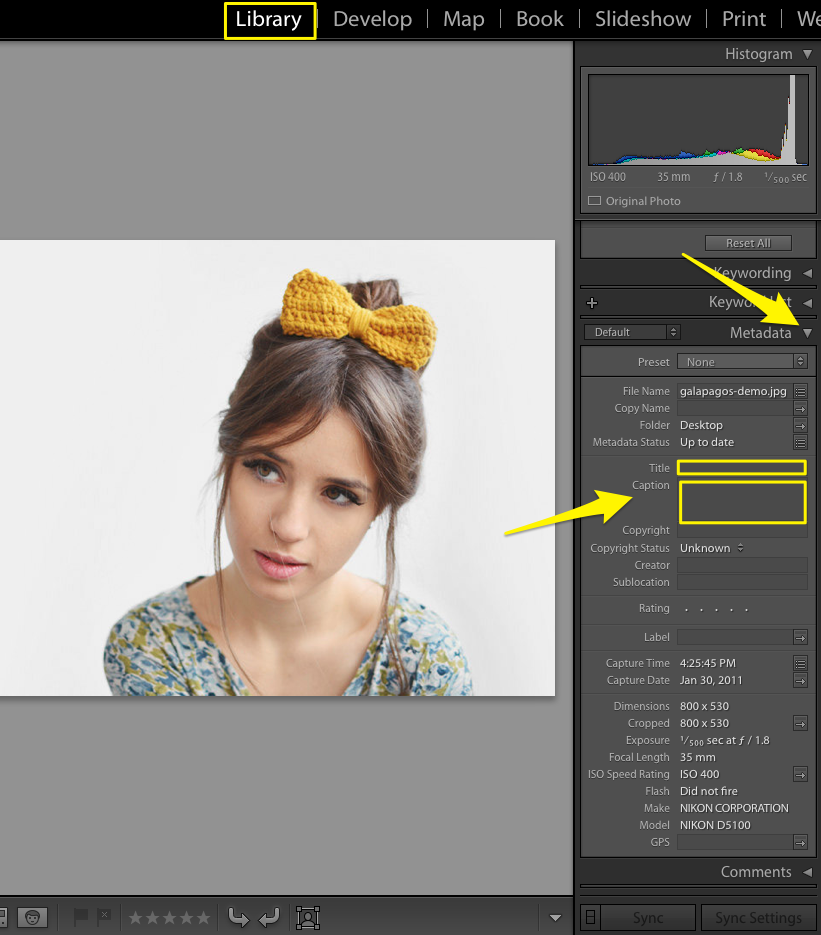Set the flagged pick flag in toolbar
The width and height of the screenshot is (821, 935).
[x=81, y=916]
